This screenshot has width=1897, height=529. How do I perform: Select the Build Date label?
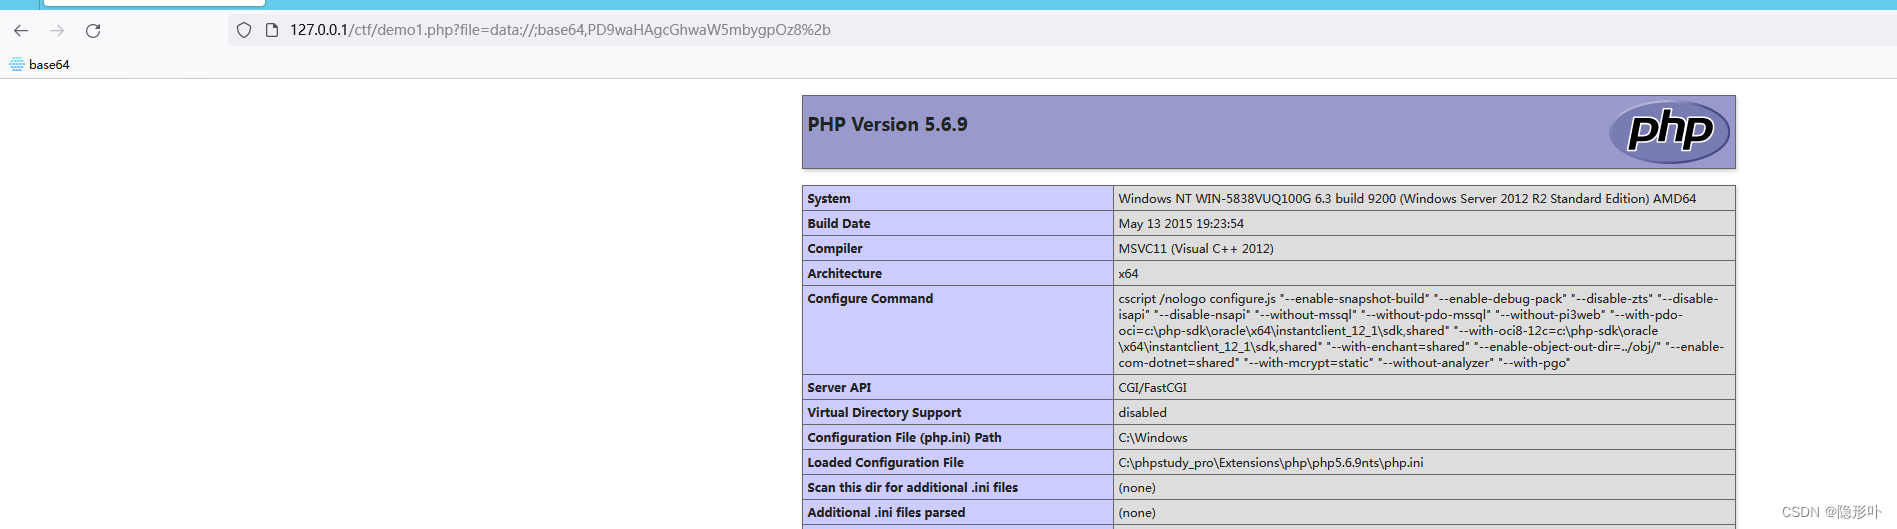point(839,224)
